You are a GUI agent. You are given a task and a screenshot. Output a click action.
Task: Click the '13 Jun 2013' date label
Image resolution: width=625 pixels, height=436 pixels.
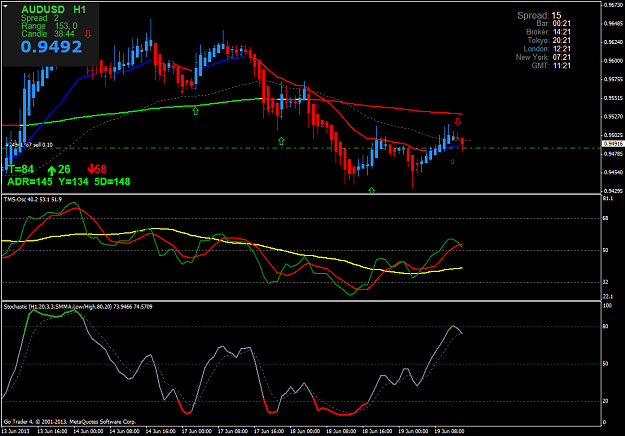pos(16,432)
